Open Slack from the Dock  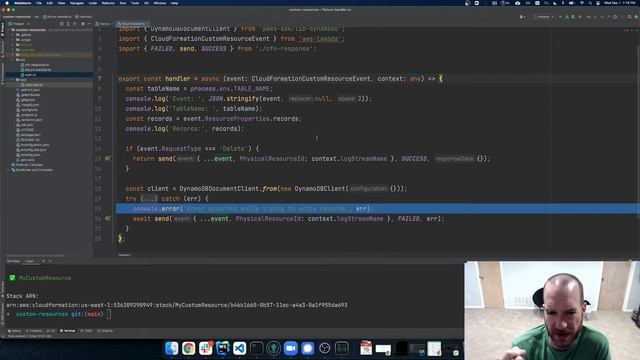click(206, 348)
